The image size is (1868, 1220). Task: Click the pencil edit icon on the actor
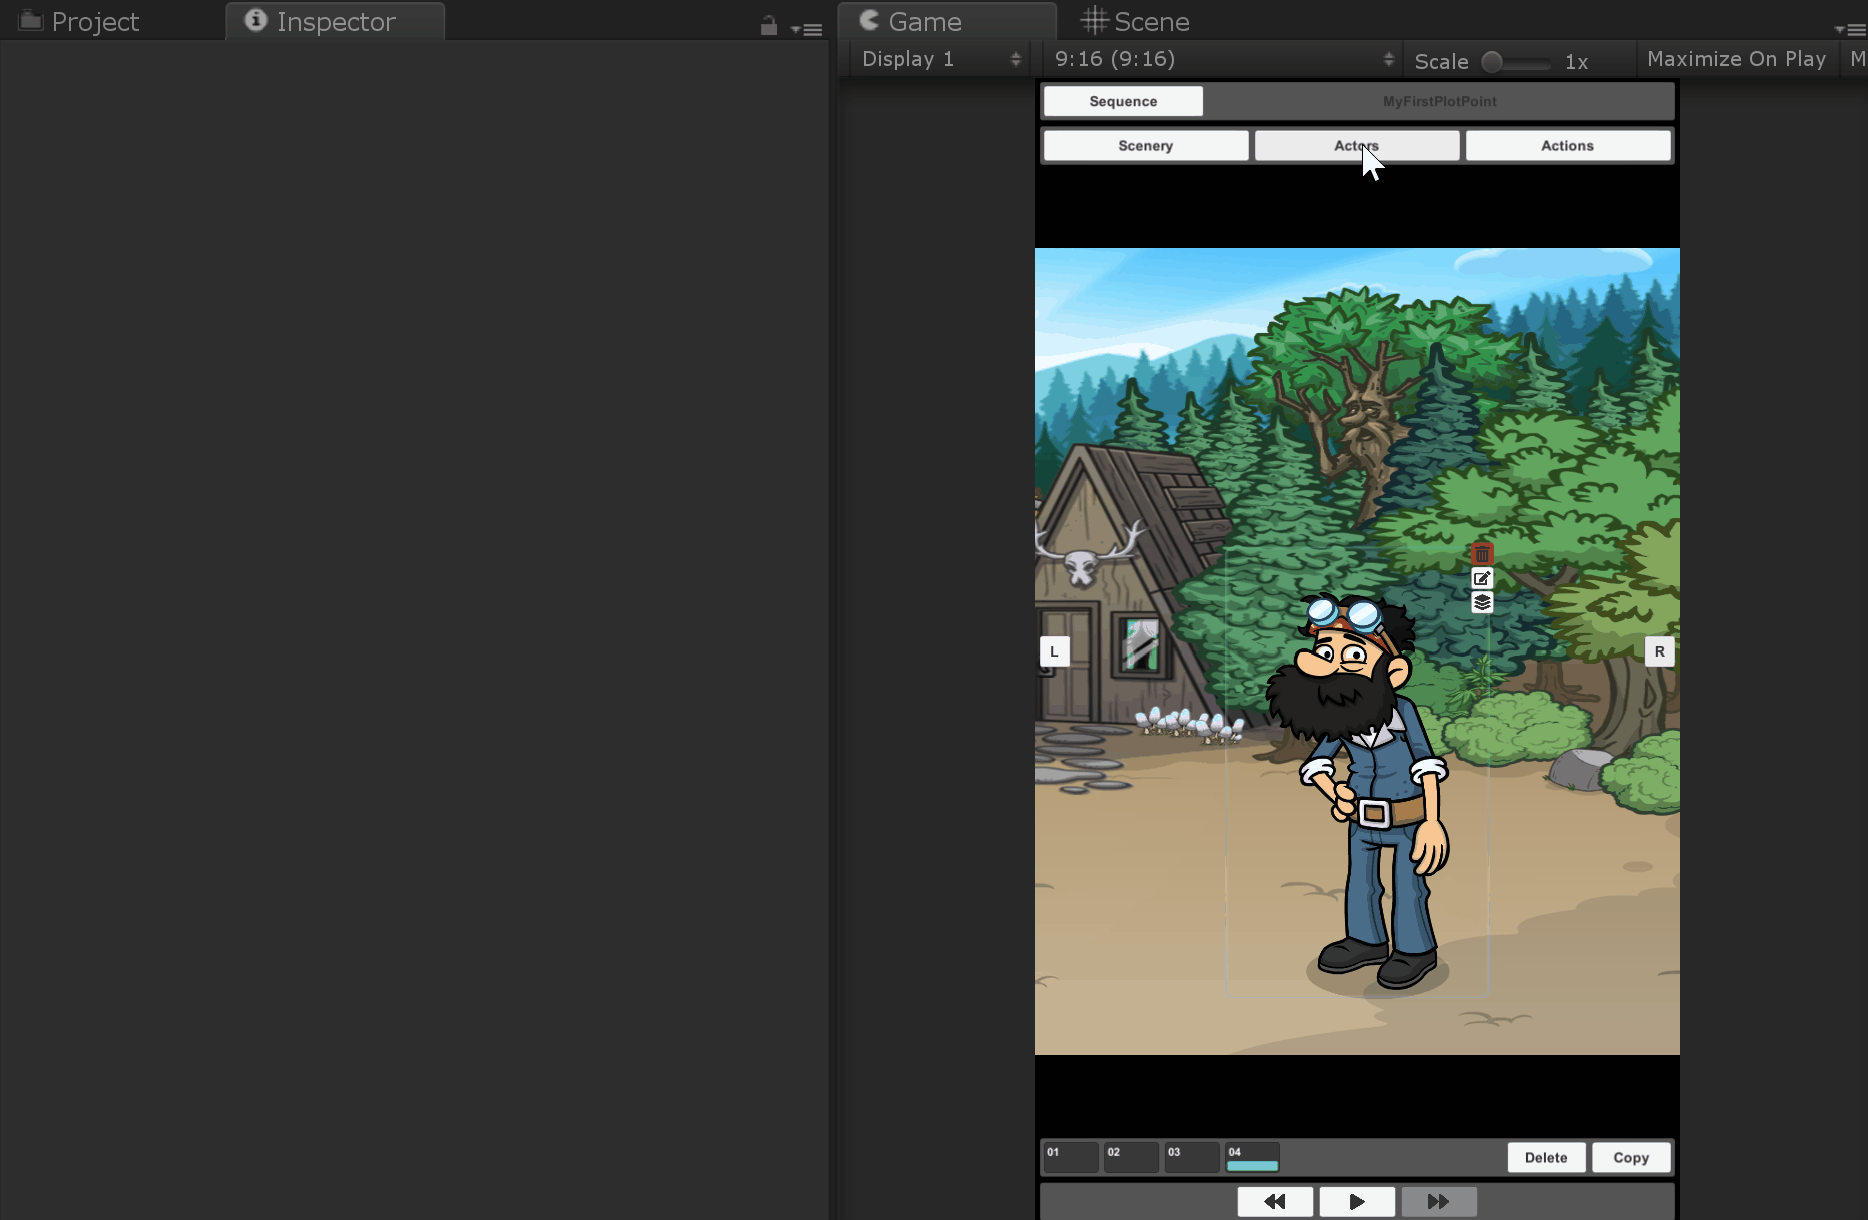coord(1482,578)
